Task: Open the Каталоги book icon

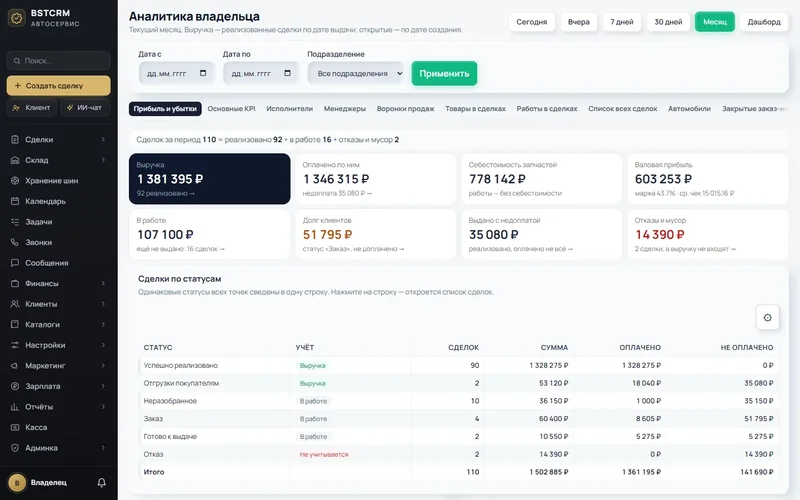Action: coord(15,324)
